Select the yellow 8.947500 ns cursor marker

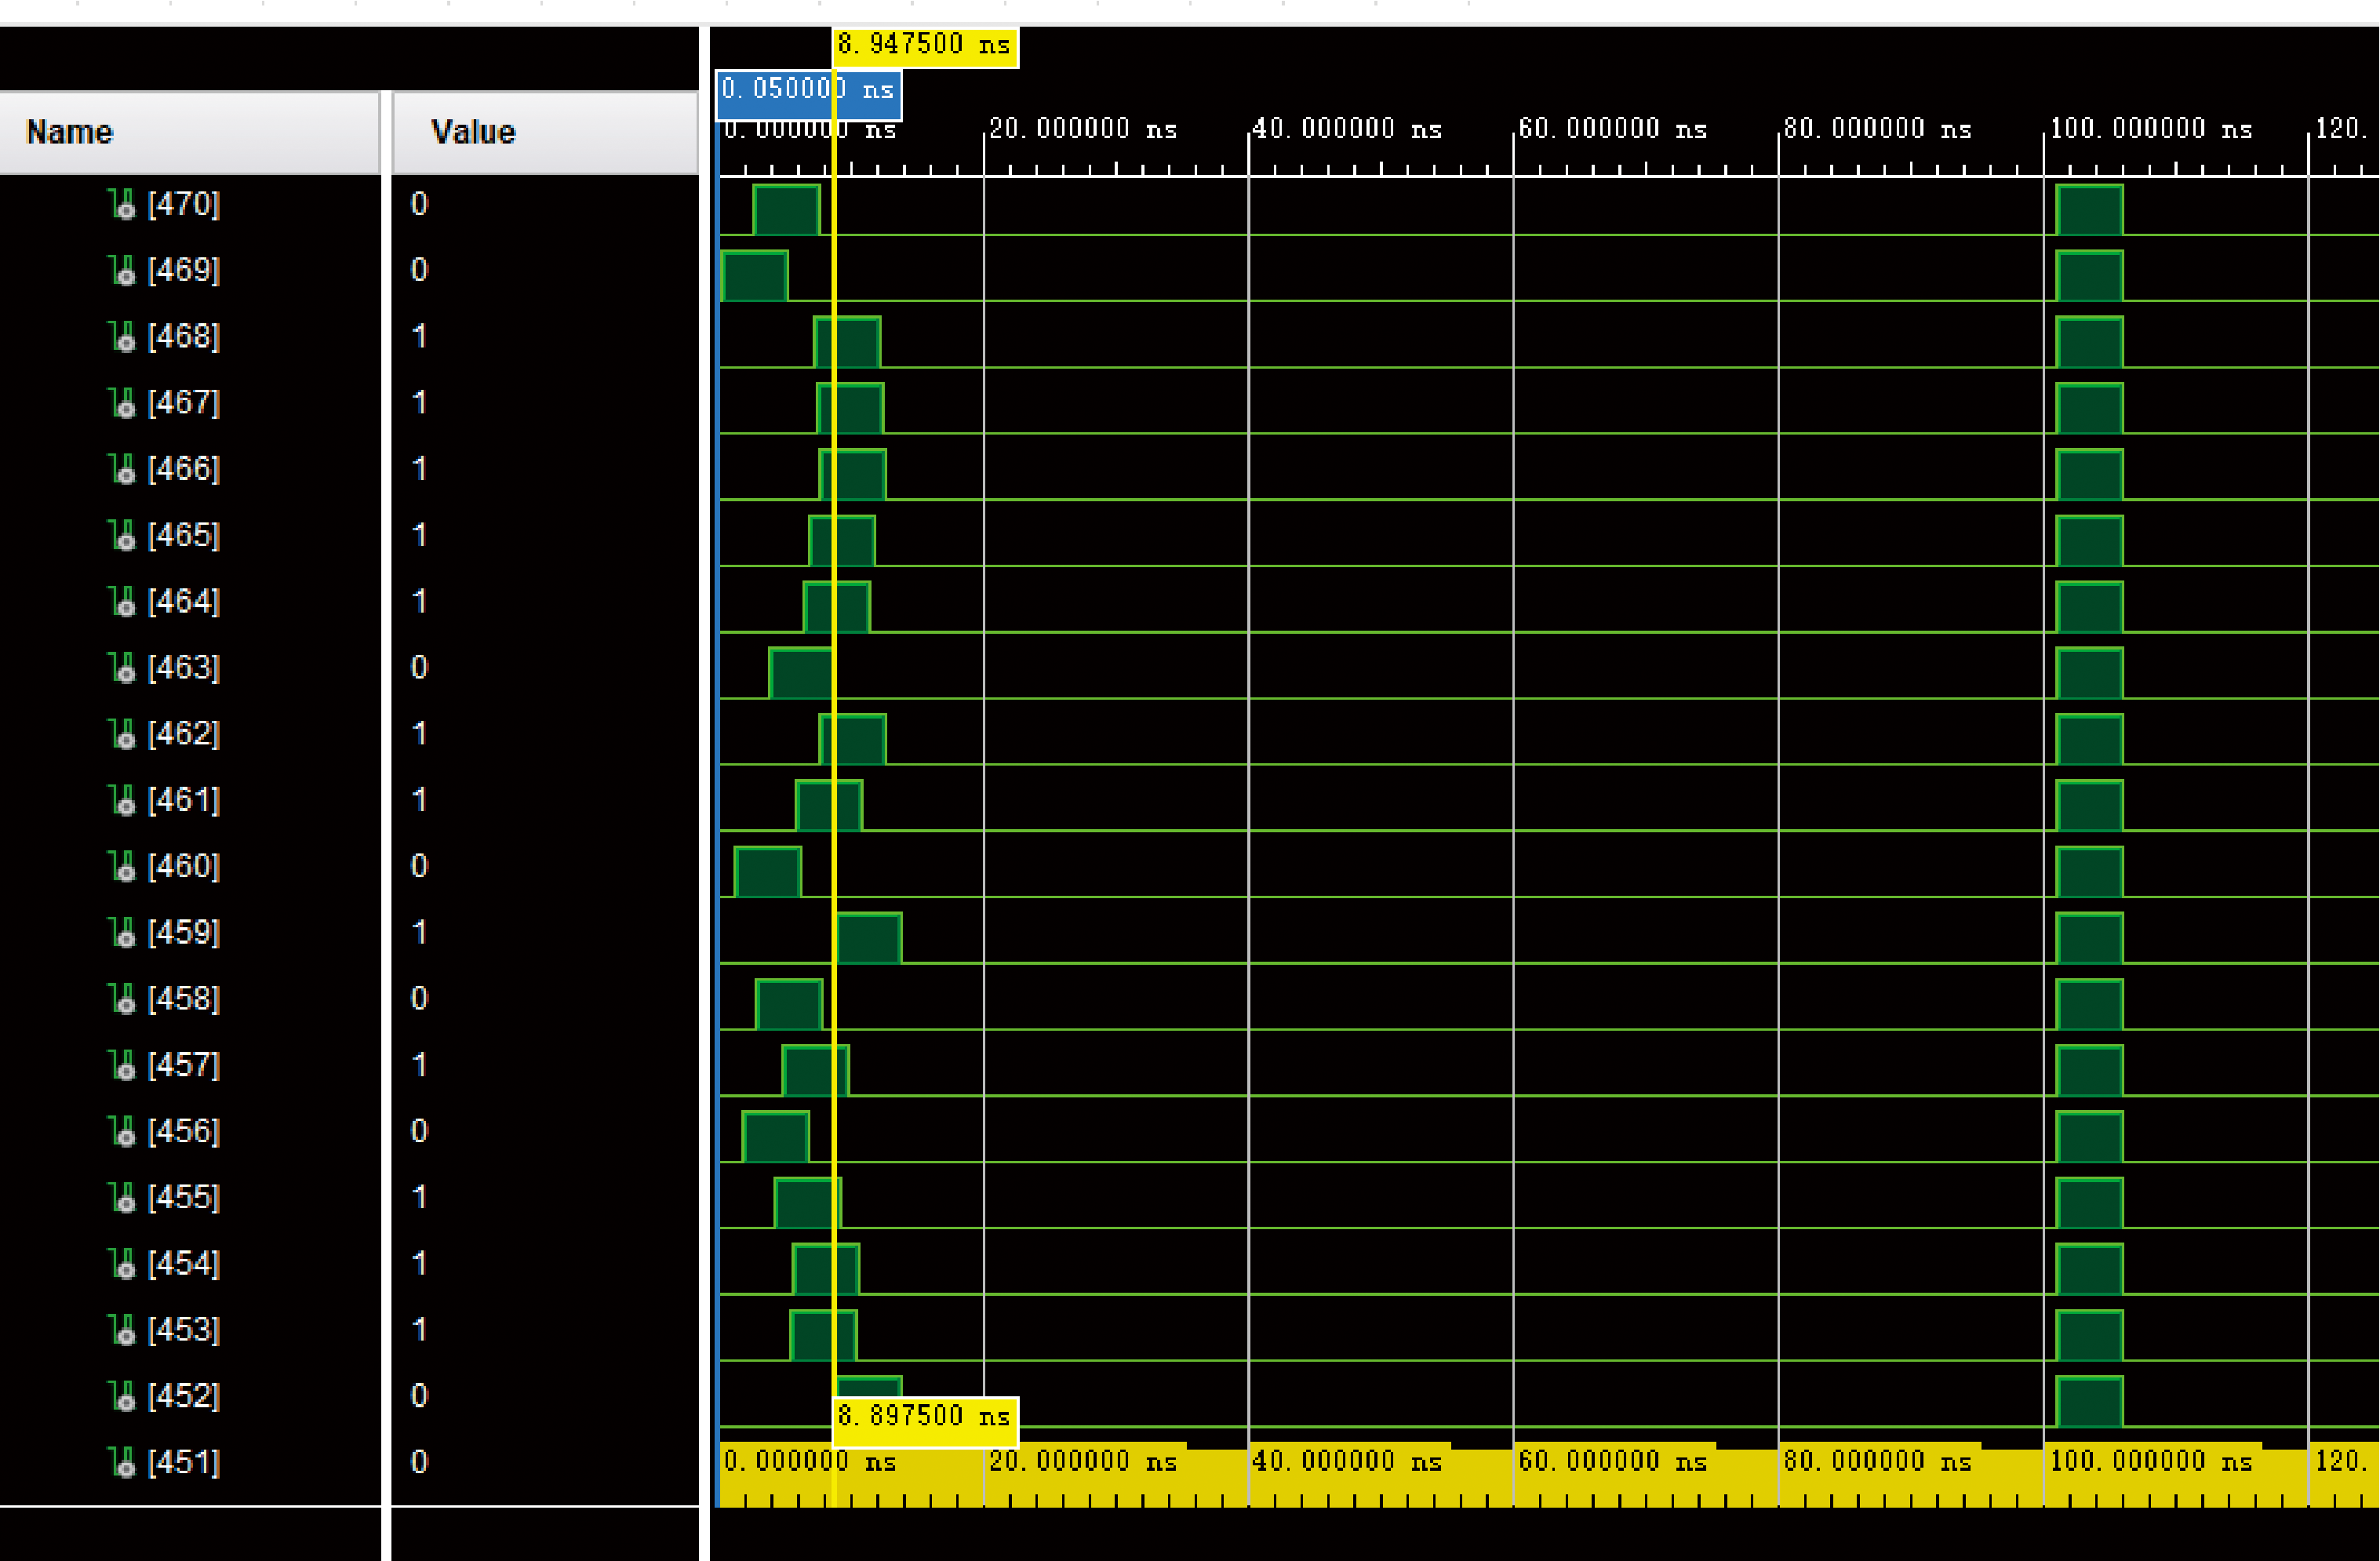click(x=925, y=46)
